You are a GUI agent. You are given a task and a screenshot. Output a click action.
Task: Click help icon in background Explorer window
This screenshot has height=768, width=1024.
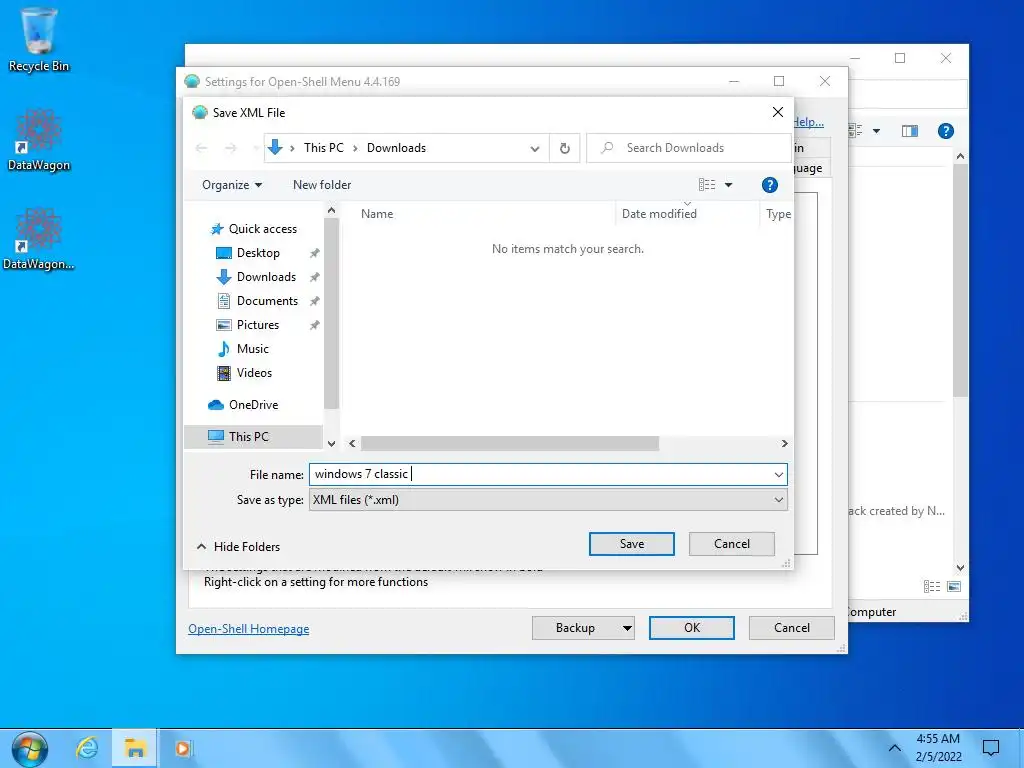point(945,131)
